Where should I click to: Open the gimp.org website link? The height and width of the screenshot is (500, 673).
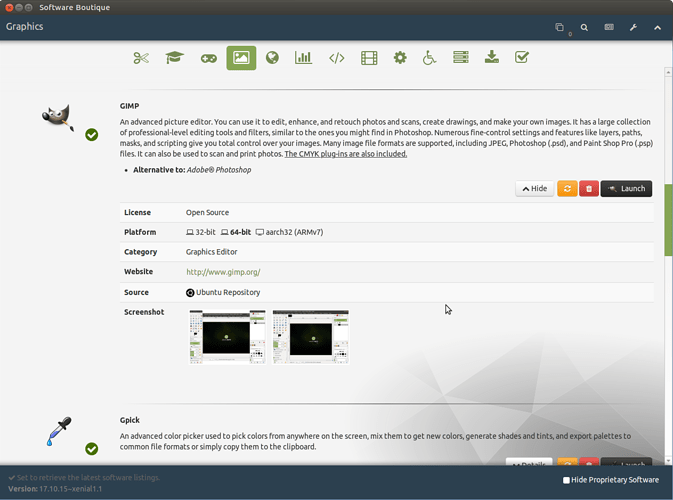(223, 272)
